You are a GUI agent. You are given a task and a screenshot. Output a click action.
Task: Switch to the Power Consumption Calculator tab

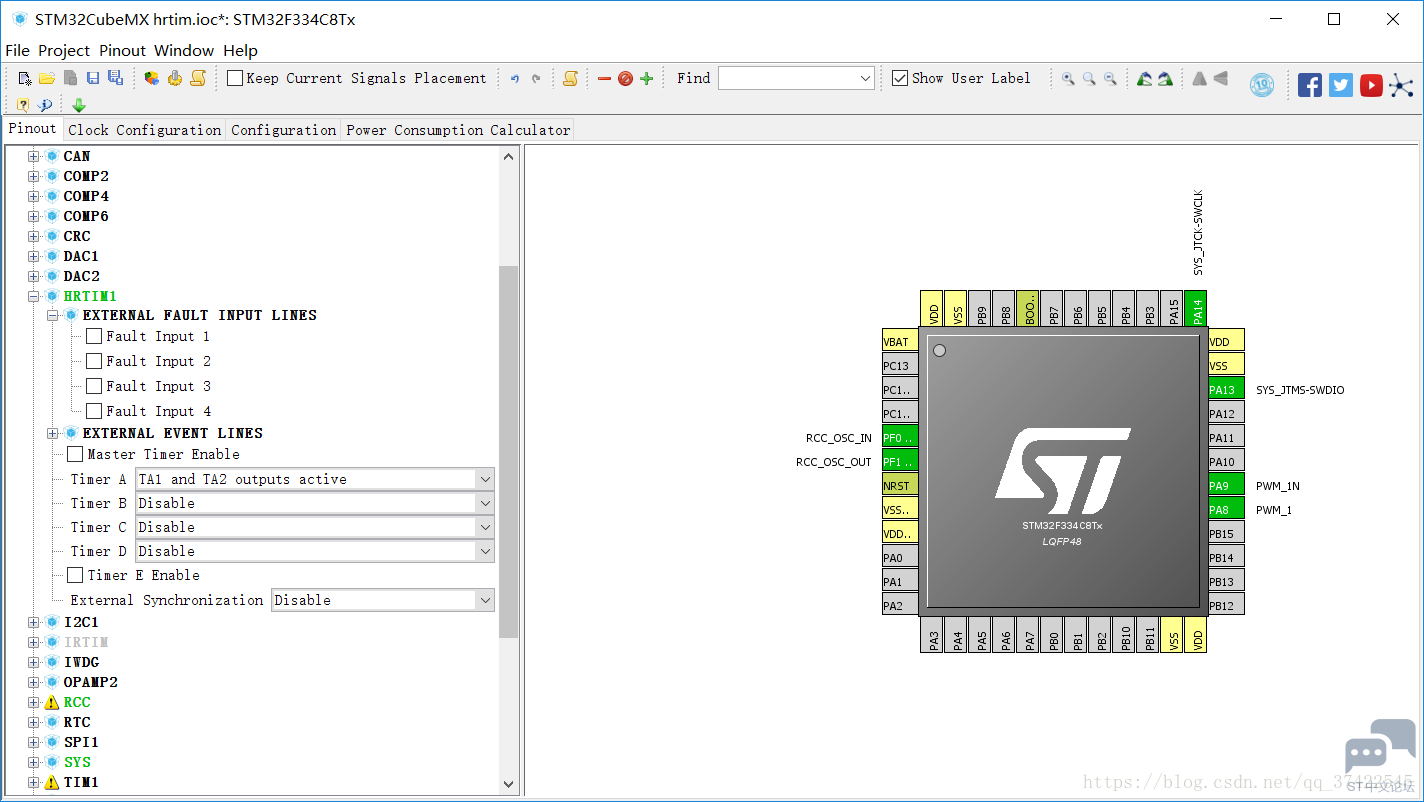click(x=457, y=130)
